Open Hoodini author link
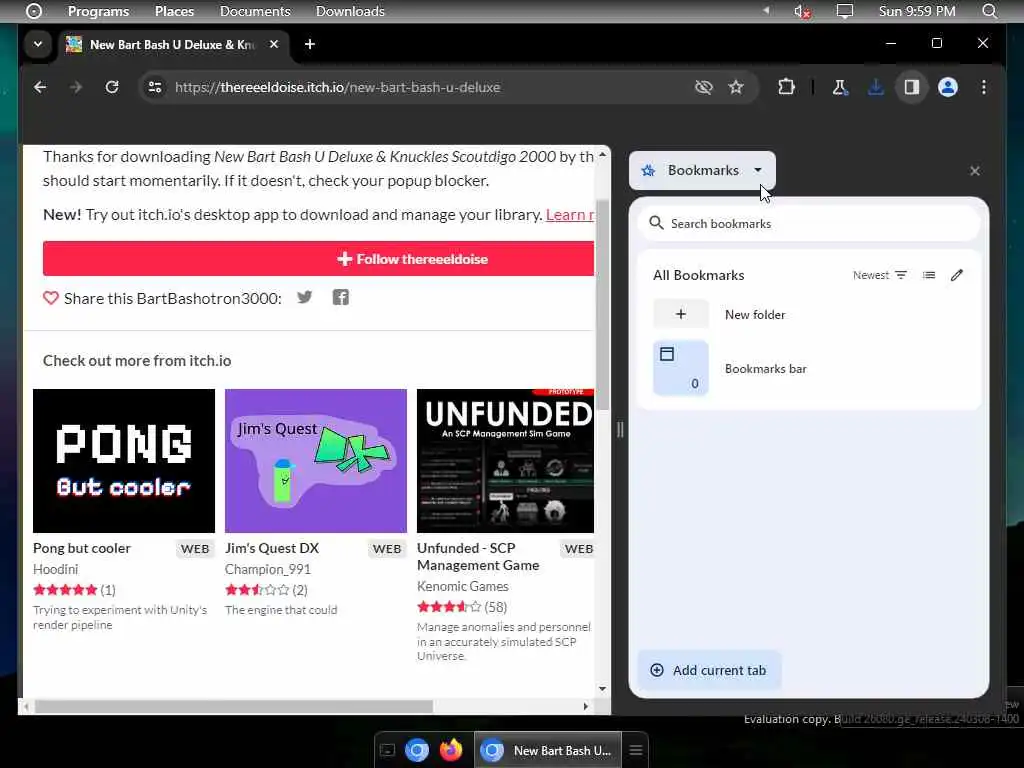 tap(56, 569)
